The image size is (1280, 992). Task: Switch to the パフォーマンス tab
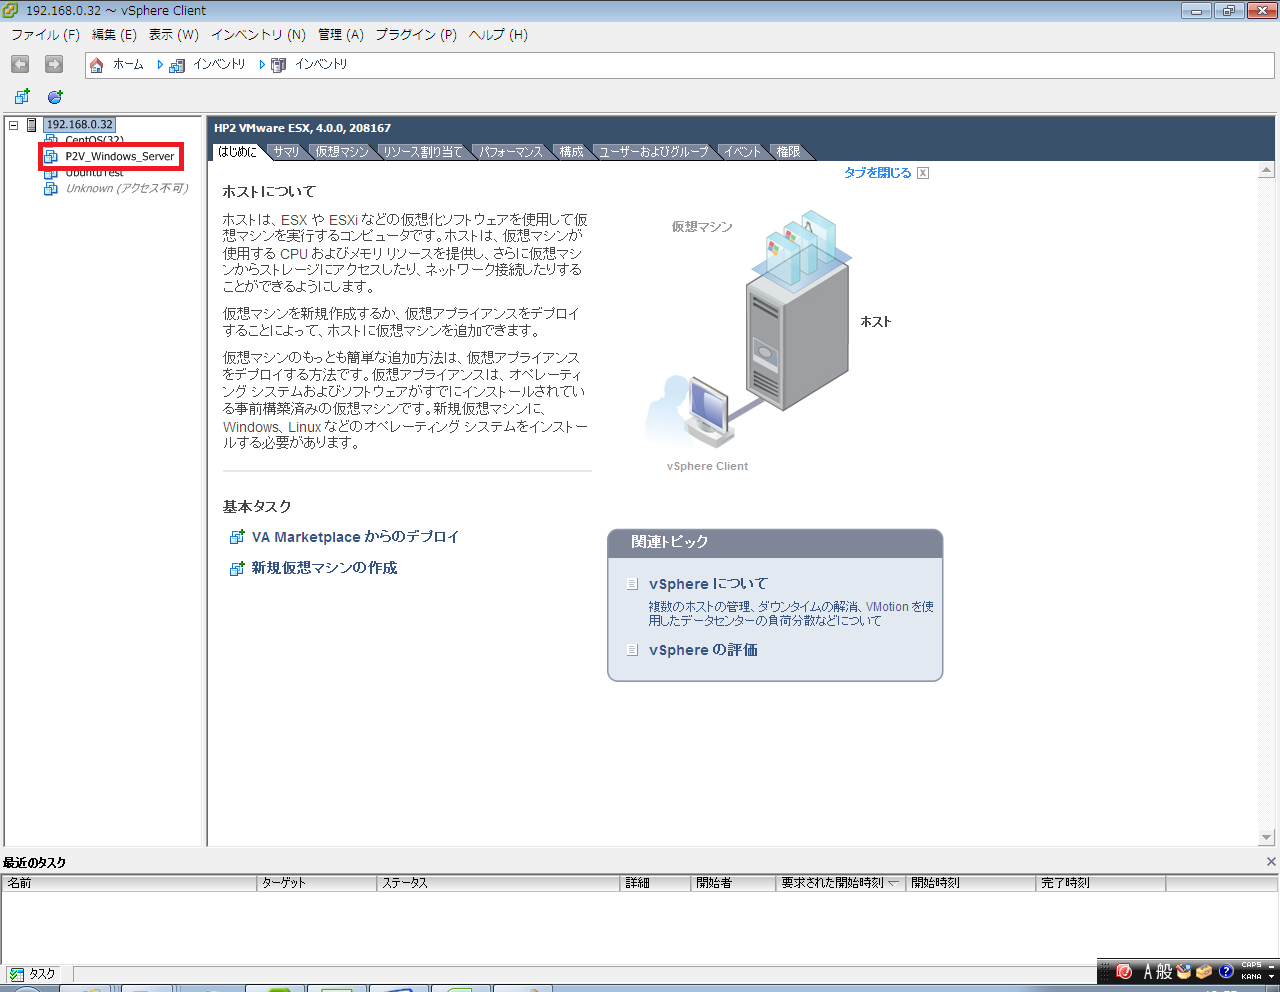click(x=511, y=152)
